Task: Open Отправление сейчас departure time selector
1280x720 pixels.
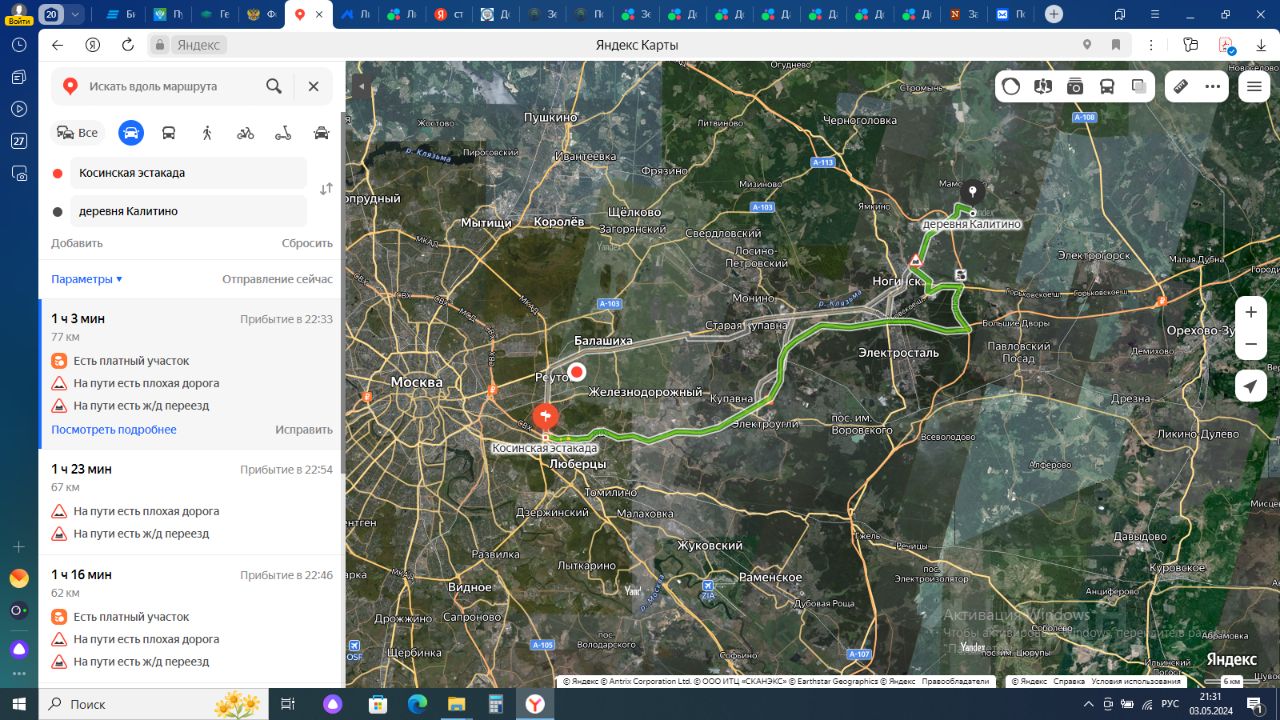Action: [277, 279]
